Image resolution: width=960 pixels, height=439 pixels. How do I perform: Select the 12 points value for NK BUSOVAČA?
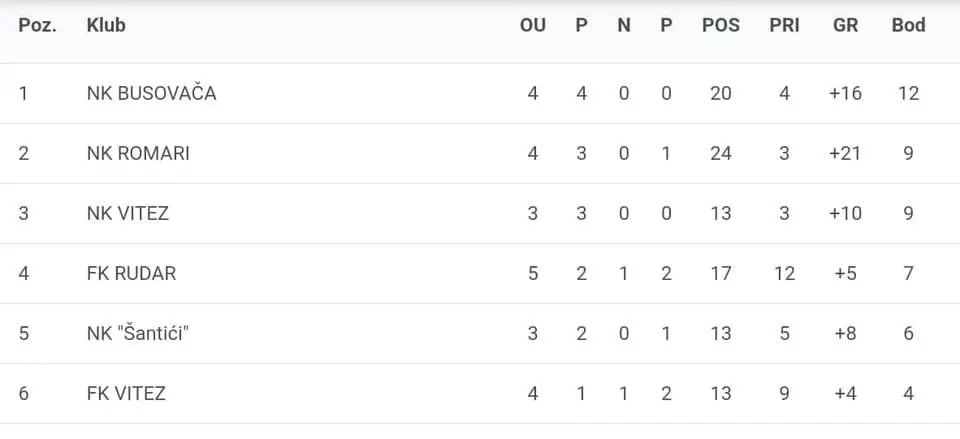click(908, 93)
